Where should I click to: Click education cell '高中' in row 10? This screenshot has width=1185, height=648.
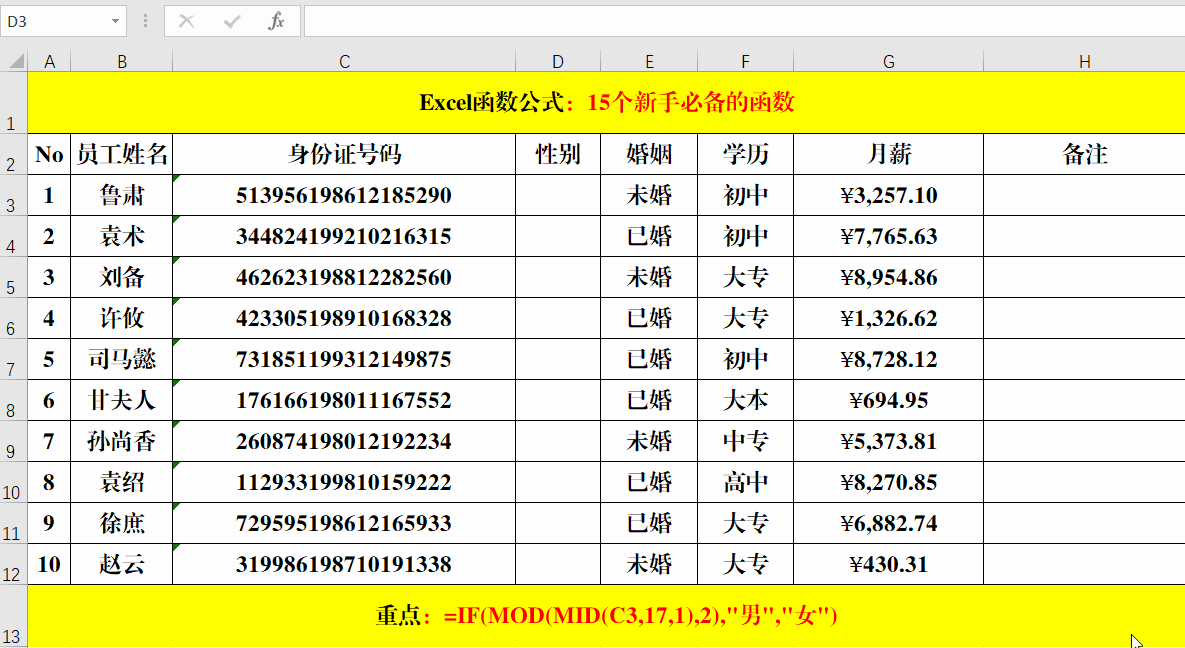click(745, 482)
